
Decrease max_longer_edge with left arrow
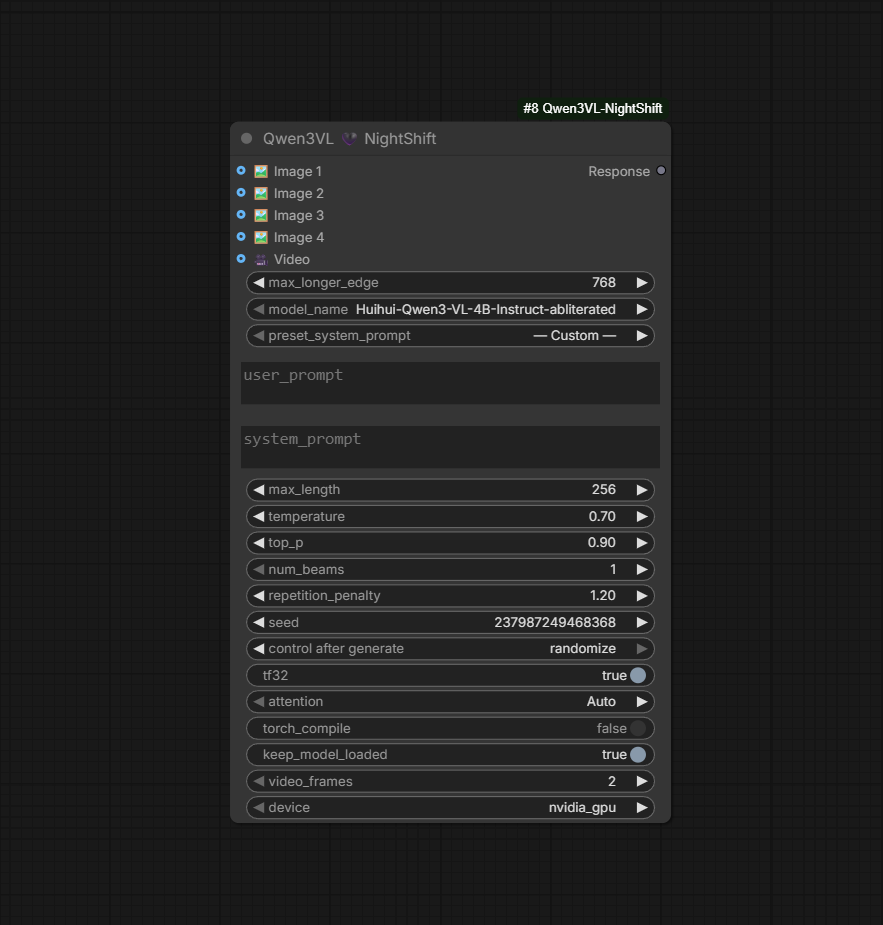pyautogui.click(x=258, y=283)
